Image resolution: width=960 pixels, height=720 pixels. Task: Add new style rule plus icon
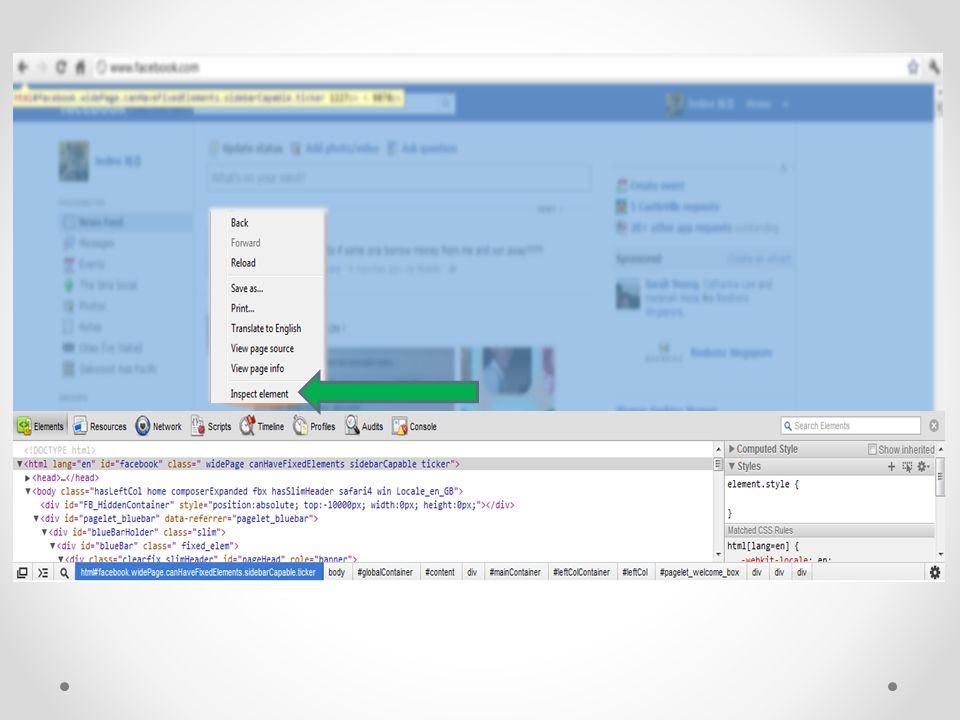coord(891,467)
